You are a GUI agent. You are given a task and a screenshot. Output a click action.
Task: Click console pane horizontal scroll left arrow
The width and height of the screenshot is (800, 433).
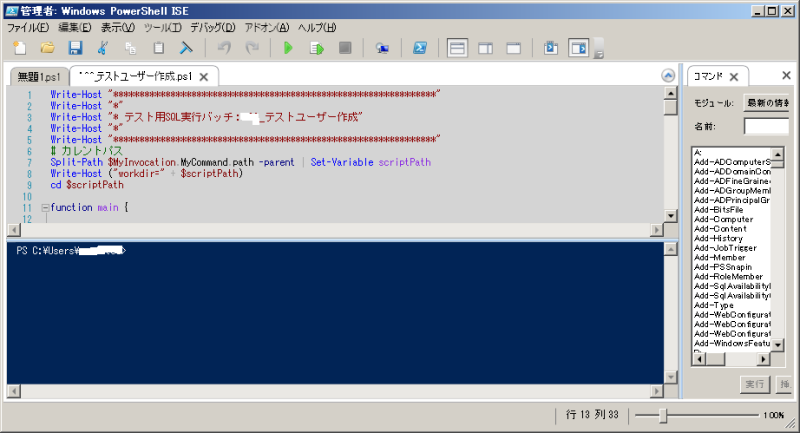pyautogui.click(x=14, y=391)
